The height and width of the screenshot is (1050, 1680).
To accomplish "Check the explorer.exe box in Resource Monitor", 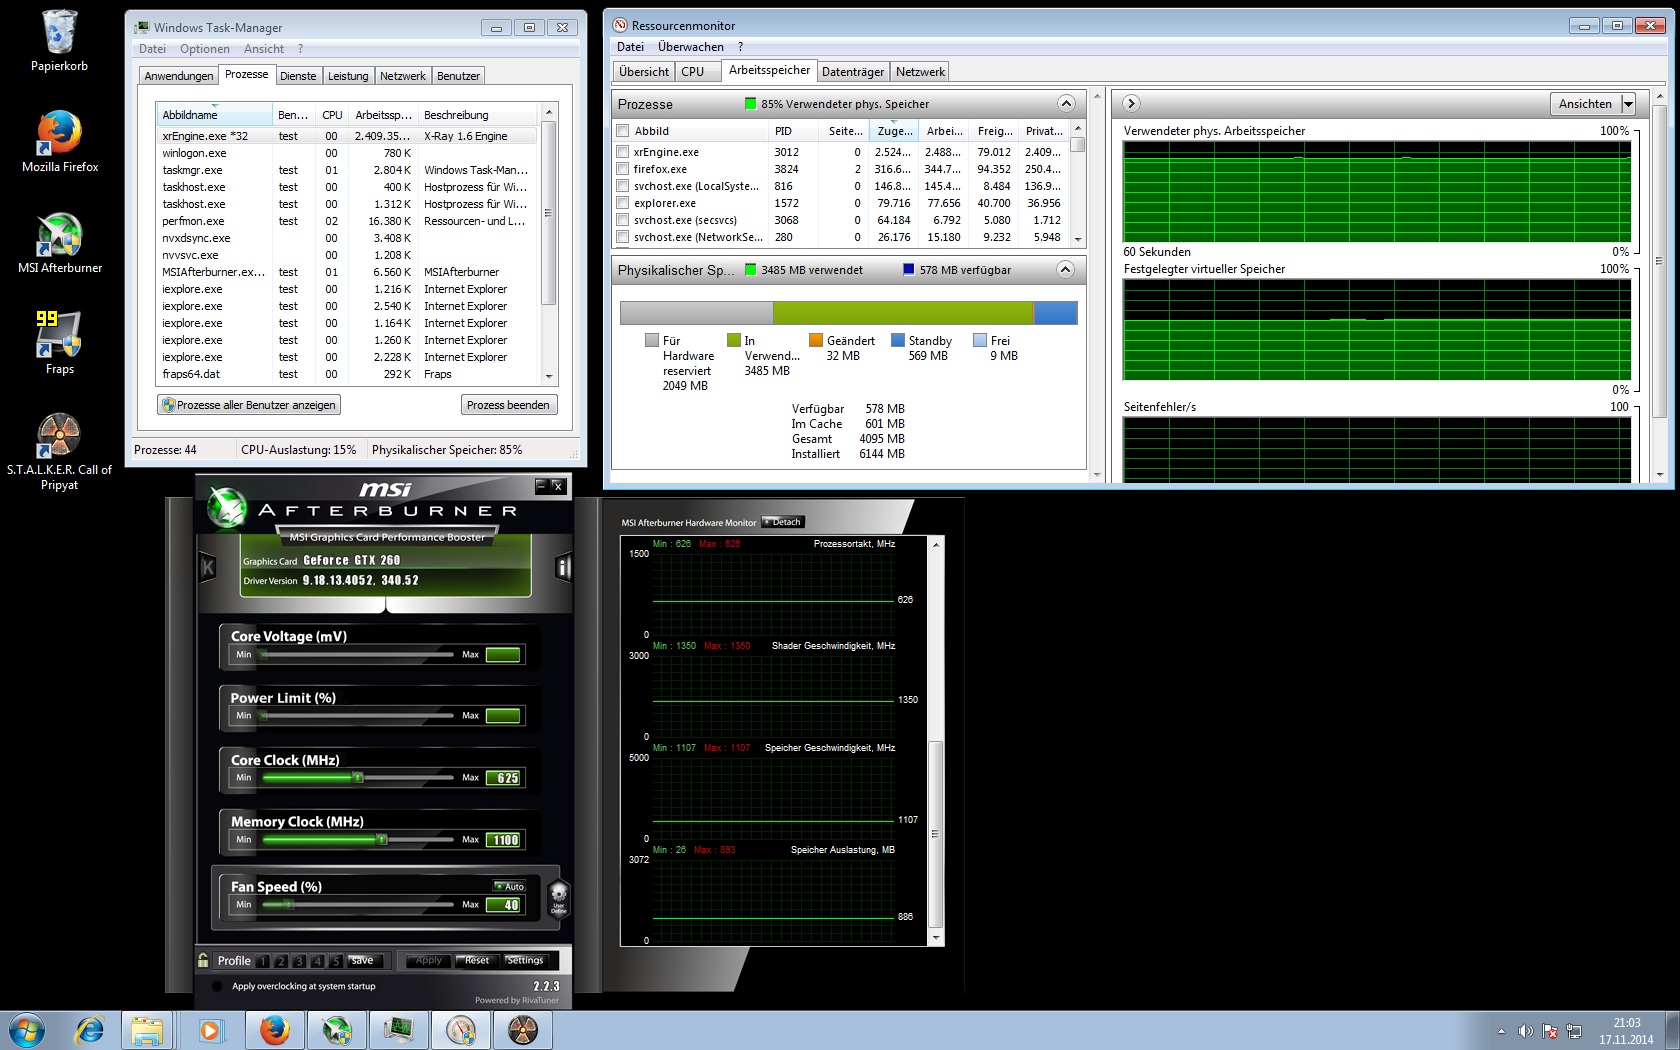I will pyautogui.click(x=623, y=203).
